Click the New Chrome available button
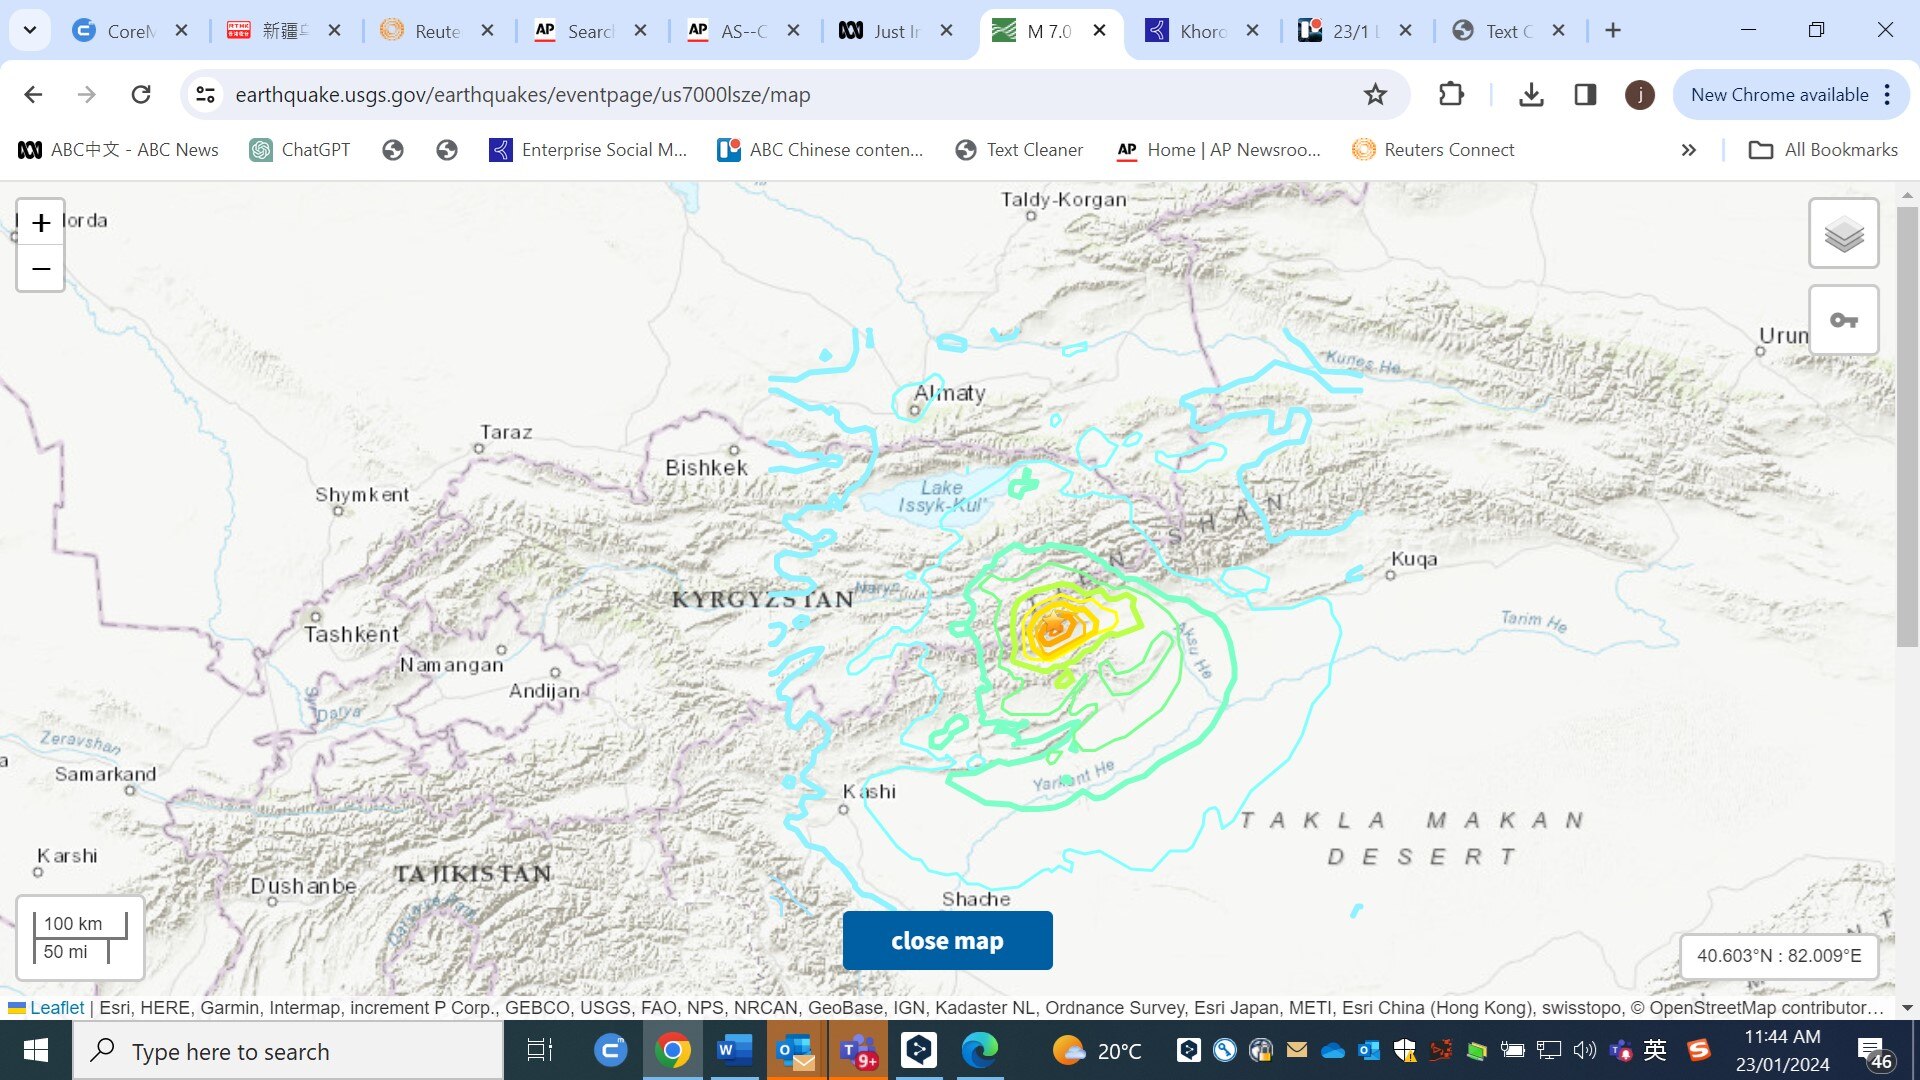Image resolution: width=1920 pixels, height=1080 pixels. point(1780,95)
